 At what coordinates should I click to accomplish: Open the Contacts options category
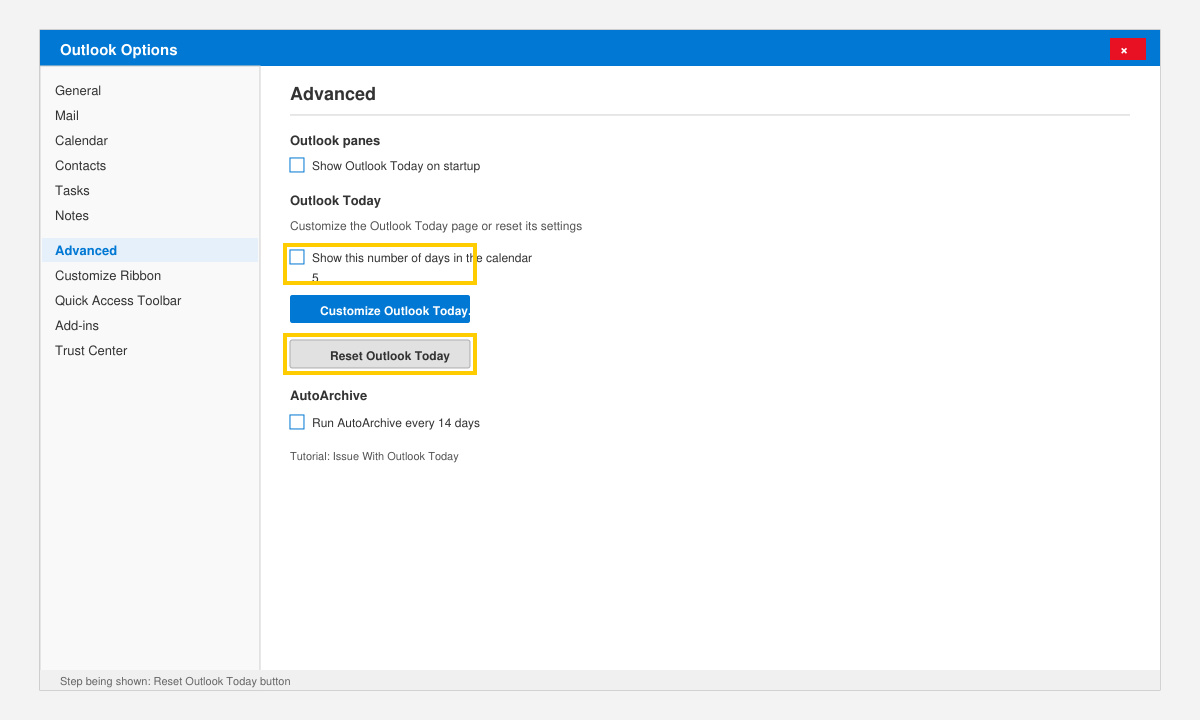pyautogui.click(x=150, y=166)
